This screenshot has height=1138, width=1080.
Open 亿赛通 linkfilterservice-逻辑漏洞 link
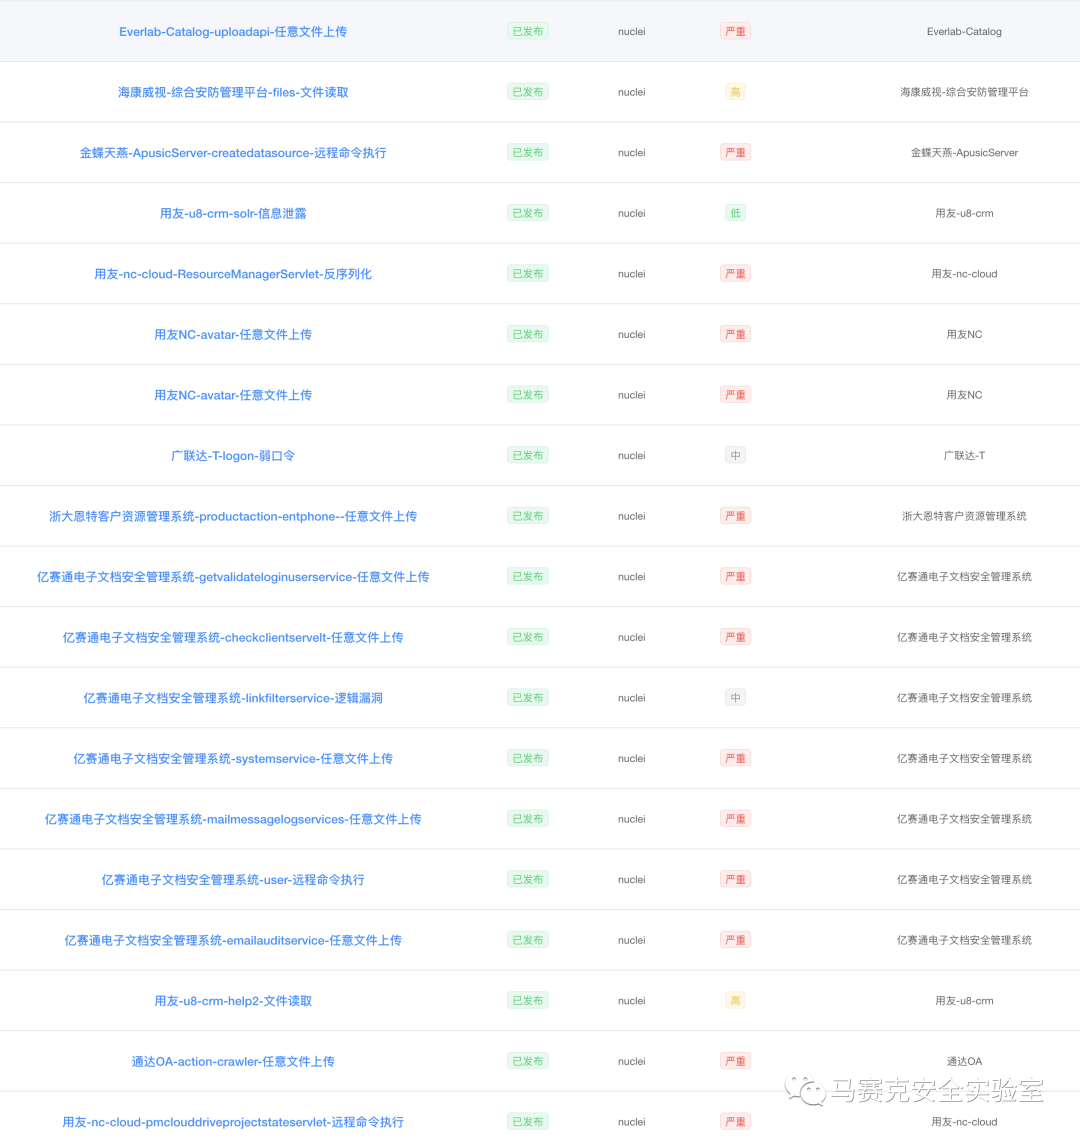233,698
